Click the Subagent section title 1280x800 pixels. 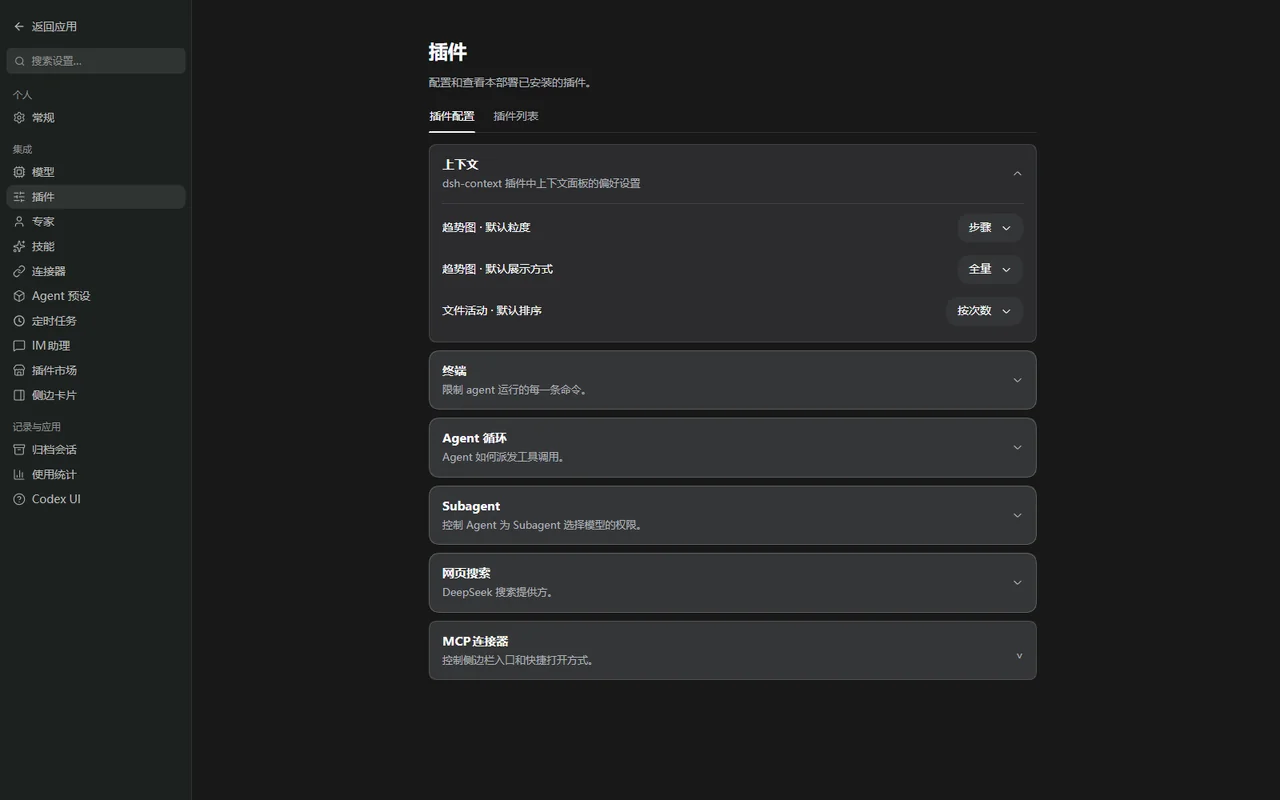point(471,506)
